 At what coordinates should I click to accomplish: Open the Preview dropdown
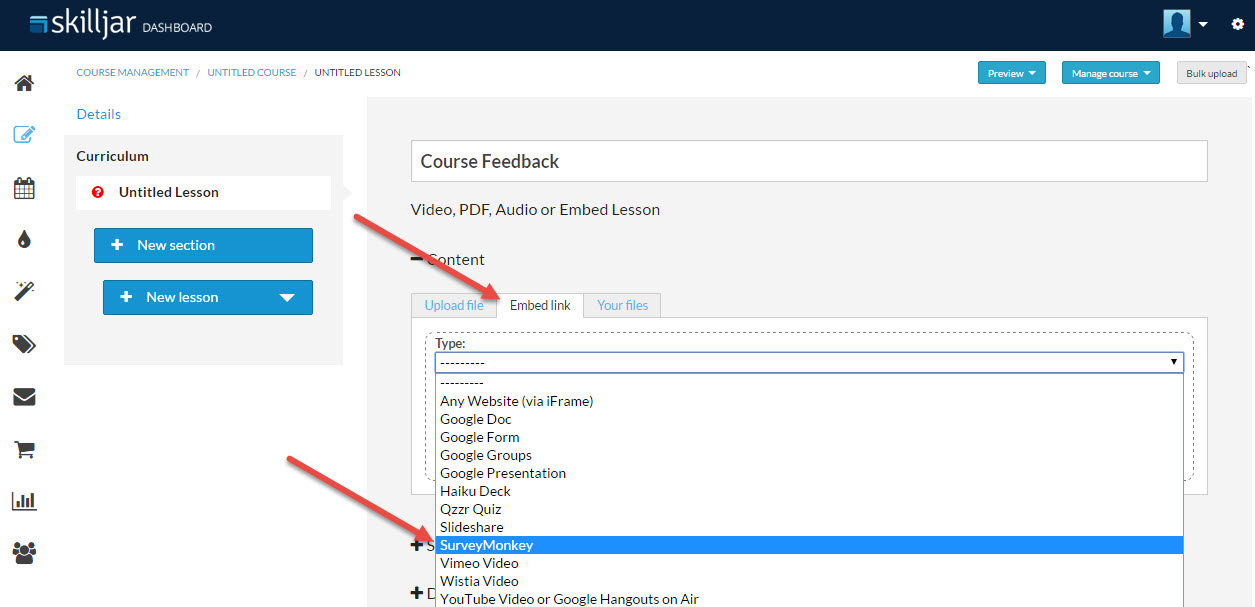pos(1012,73)
